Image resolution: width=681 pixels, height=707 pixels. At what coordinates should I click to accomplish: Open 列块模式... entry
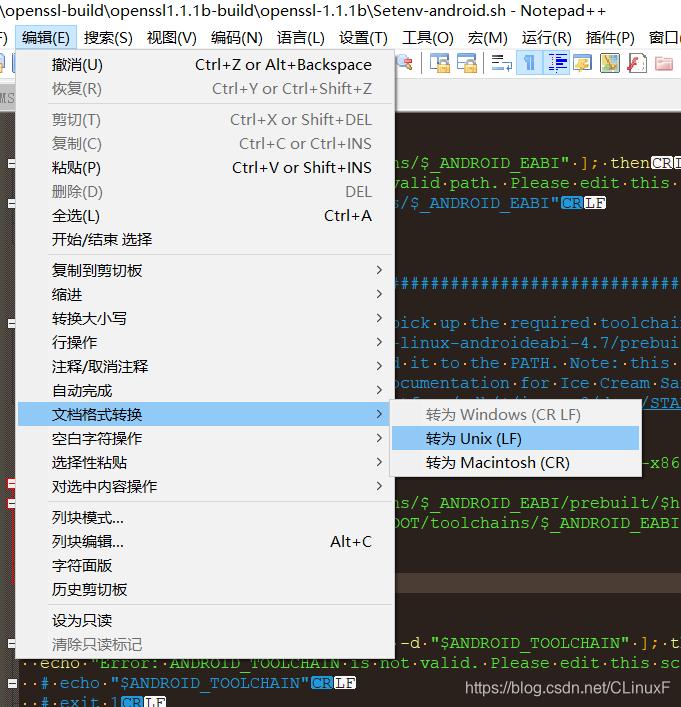click(204, 518)
